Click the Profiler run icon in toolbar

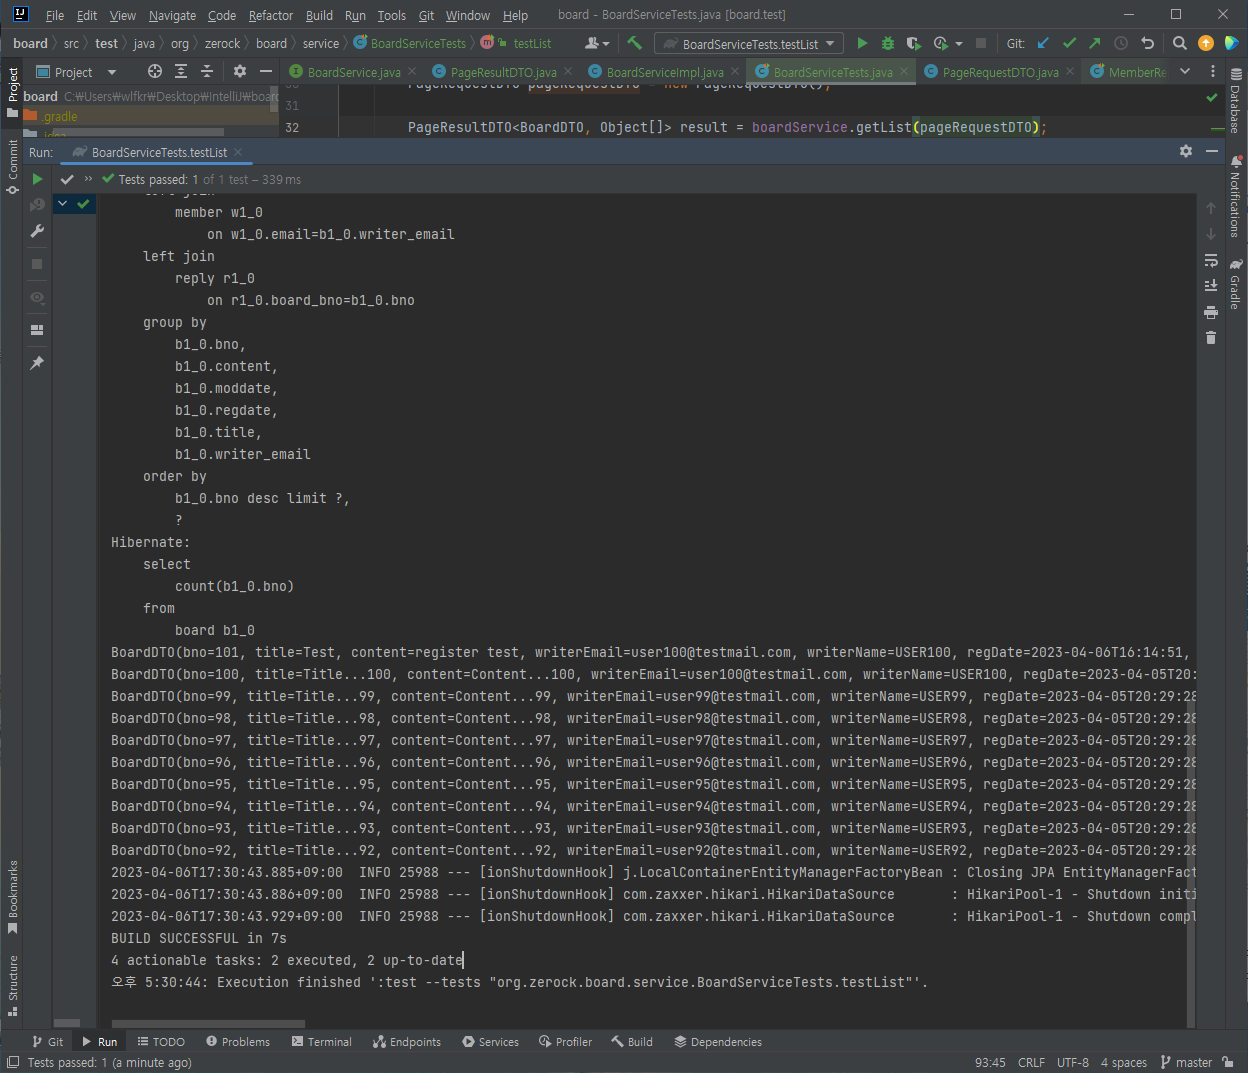click(940, 43)
